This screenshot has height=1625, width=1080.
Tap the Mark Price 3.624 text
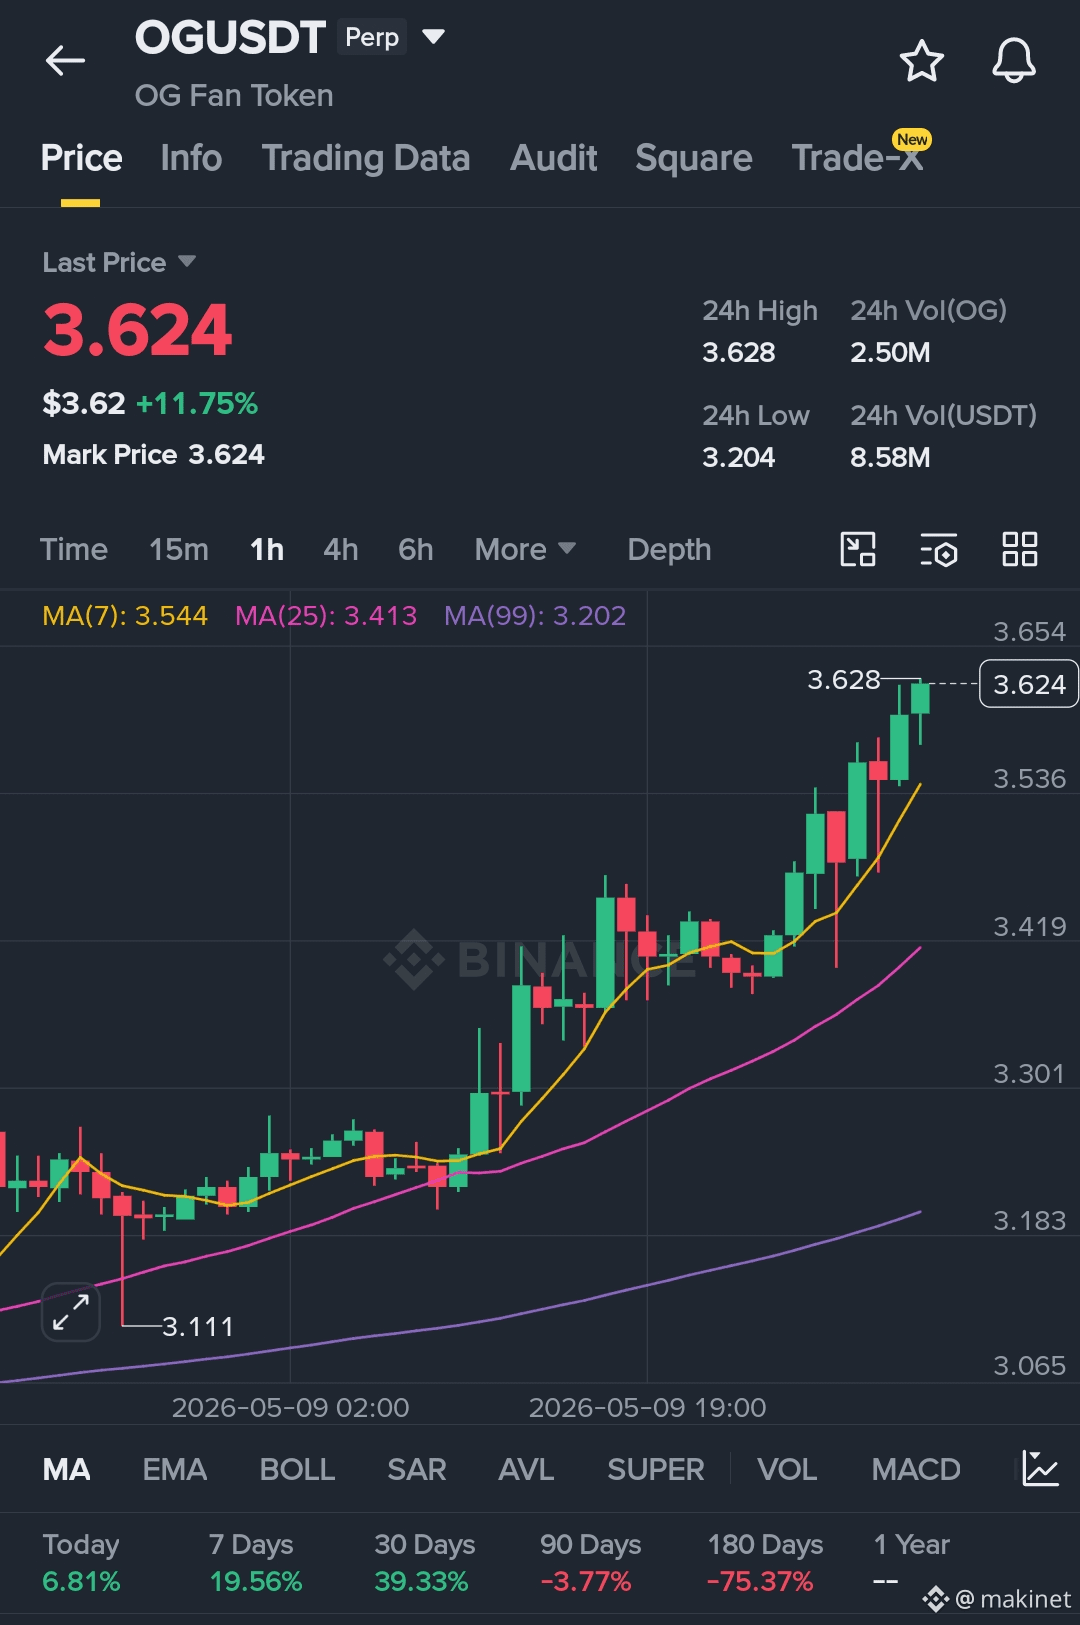coord(153,454)
